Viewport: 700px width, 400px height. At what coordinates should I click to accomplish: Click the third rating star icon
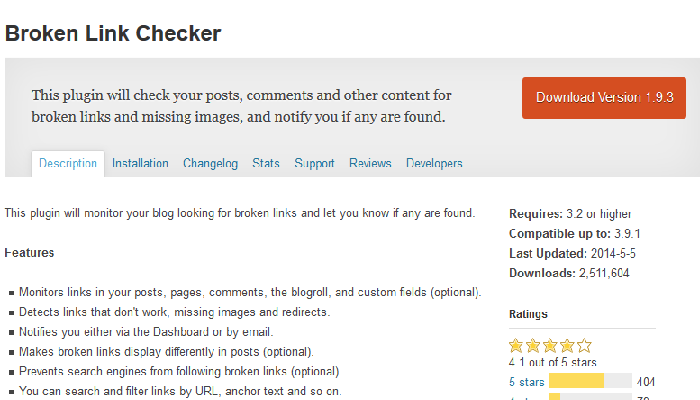tap(550, 346)
